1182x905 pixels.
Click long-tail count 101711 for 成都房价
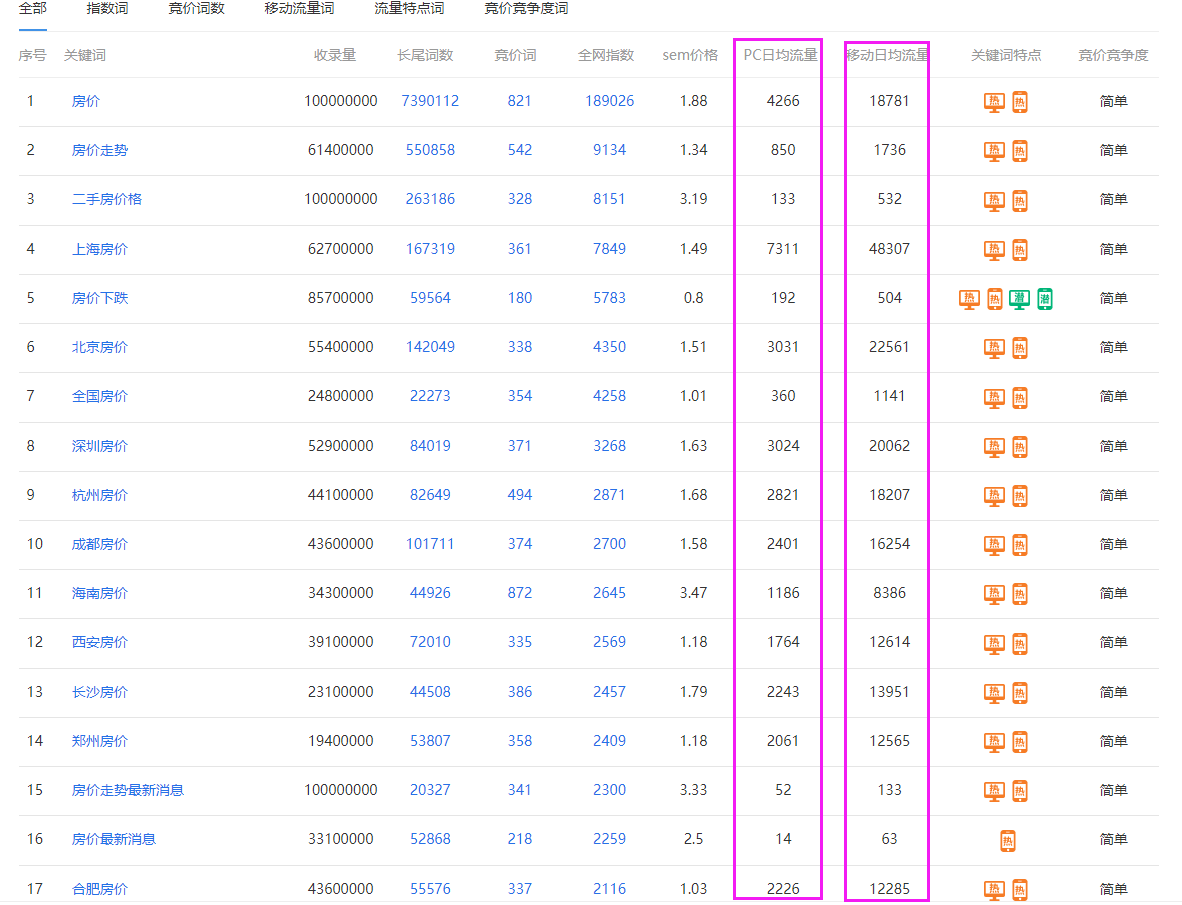(x=430, y=543)
